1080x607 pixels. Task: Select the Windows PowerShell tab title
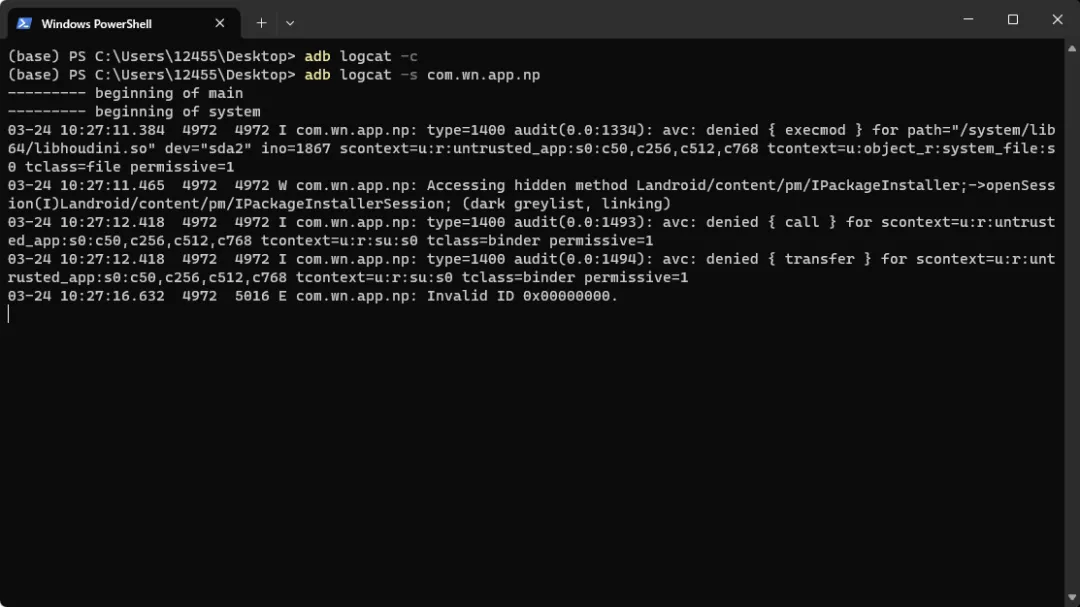[96, 24]
